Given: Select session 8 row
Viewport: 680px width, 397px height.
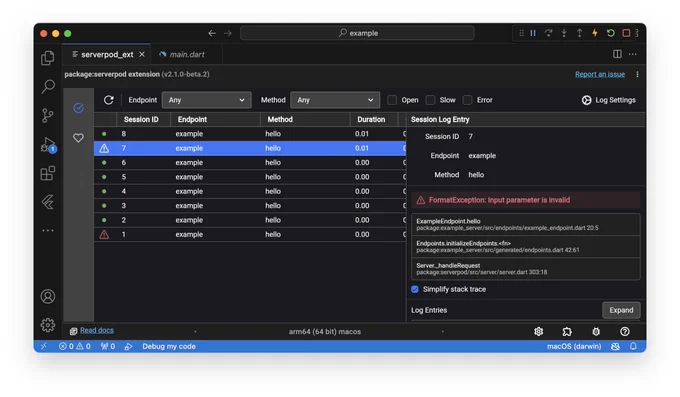Looking at the screenshot, I should tap(250, 134).
